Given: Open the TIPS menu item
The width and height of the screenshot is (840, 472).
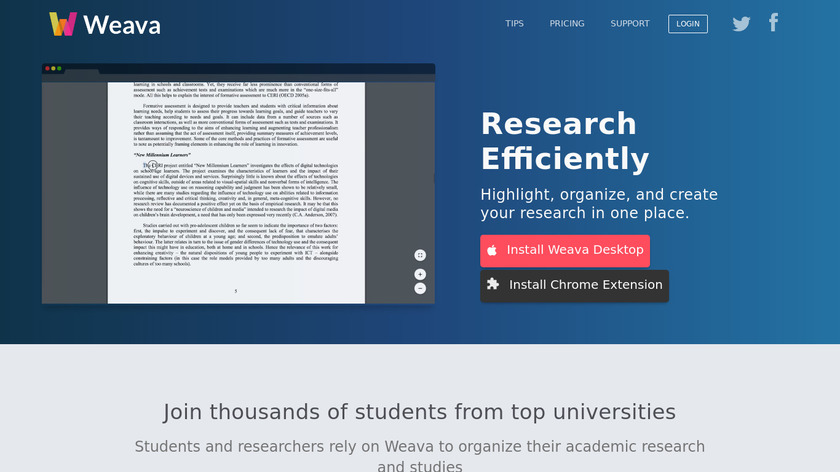Looking at the screenshot, I should 514,24.
